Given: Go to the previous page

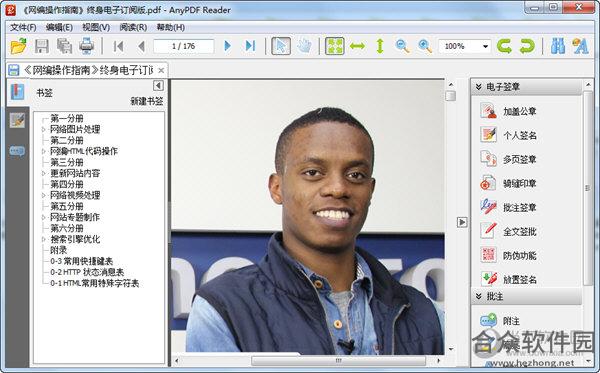Looking at the screenshot, I should point(141,46).
